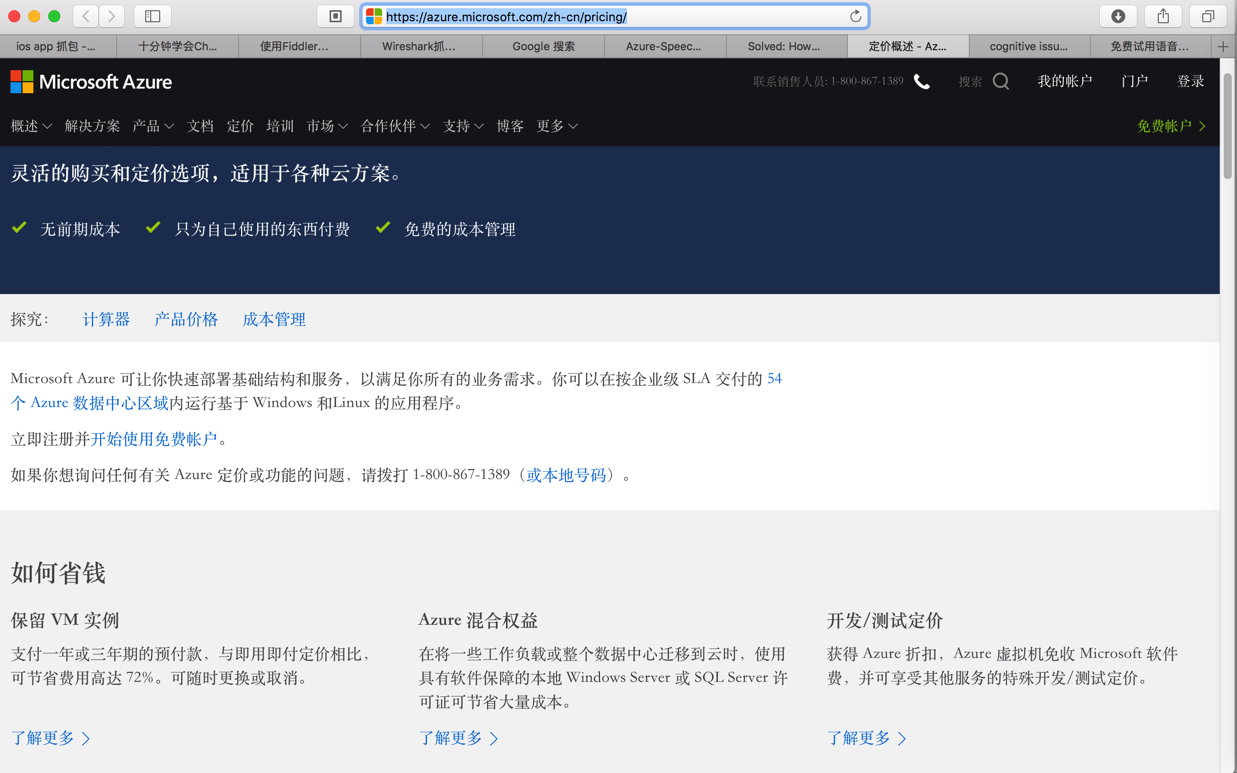Screen dimensions: 1237x773
Task: Switch to the 'Google 搜索' tab
Action: [543, 46]
